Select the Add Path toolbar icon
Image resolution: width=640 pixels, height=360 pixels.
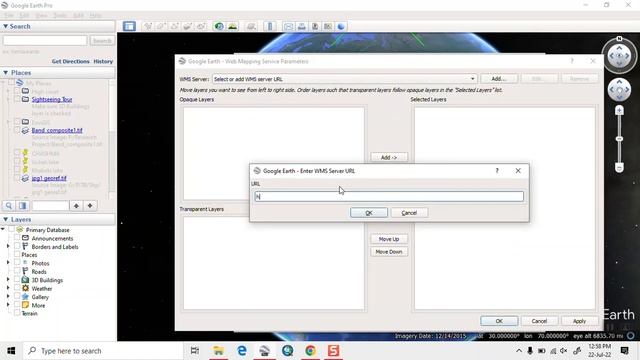[175, 27]
